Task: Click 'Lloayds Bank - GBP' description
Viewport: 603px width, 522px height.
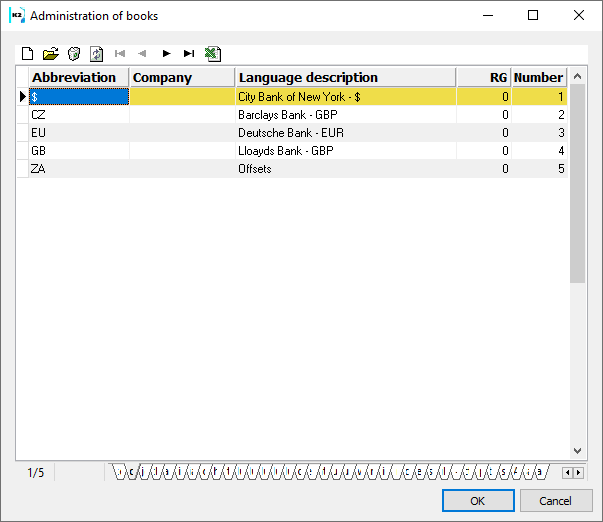Action: pyautogui.click(x=346, y=151)
